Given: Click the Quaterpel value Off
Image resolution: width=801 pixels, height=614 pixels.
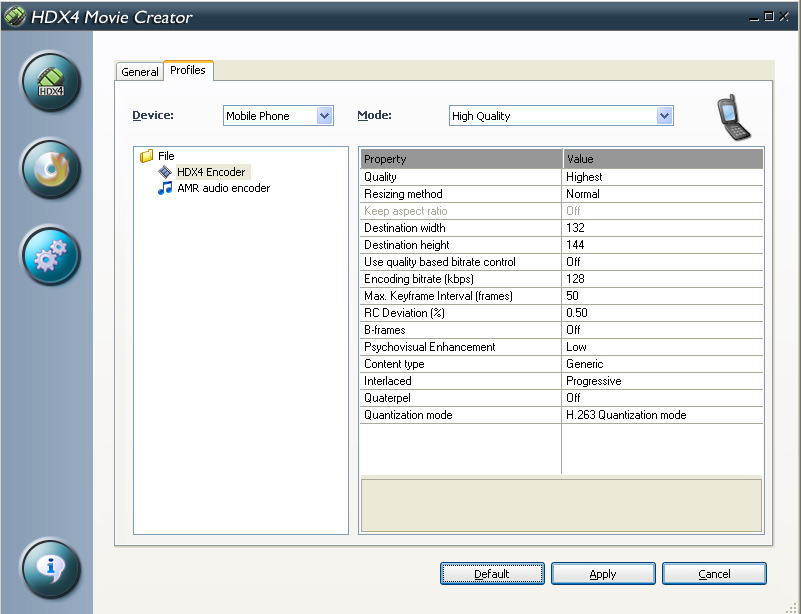Looking at the screenshot, I should click(573, 398).
